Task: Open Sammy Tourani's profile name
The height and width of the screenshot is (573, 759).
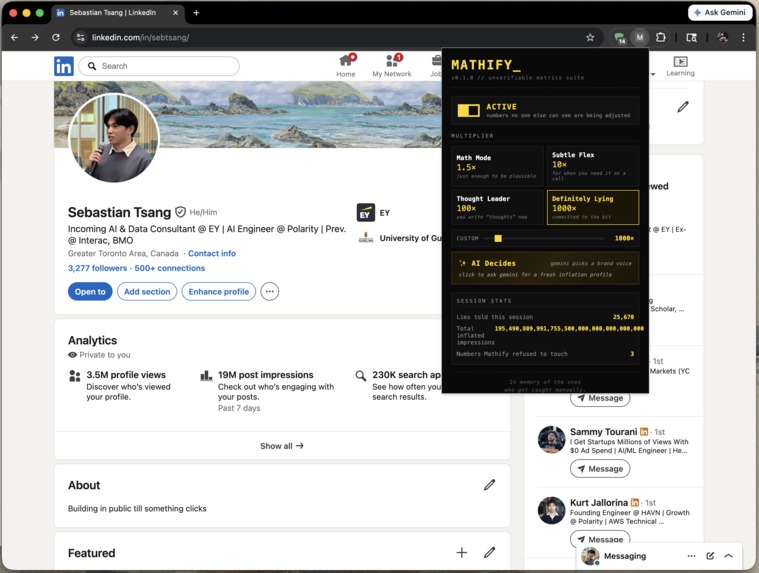Action: 604,432
